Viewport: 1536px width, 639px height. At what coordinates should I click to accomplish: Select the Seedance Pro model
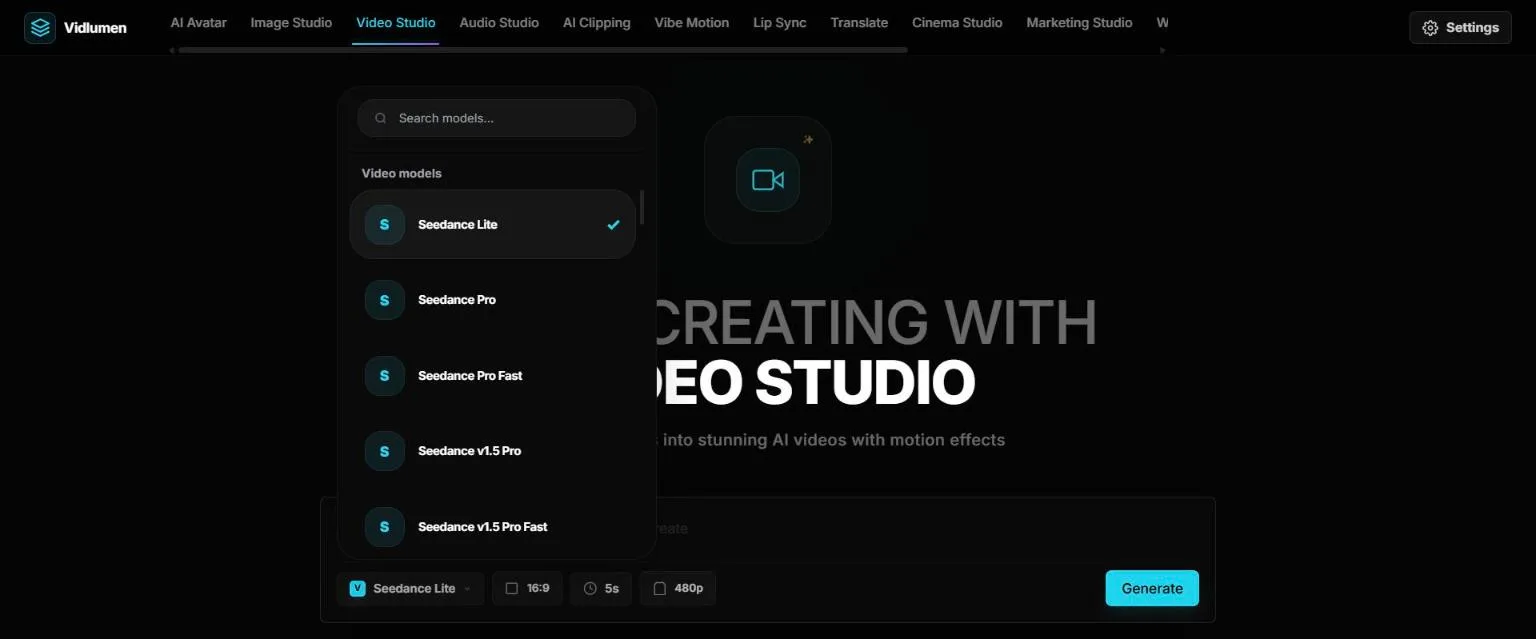(493, 300)
